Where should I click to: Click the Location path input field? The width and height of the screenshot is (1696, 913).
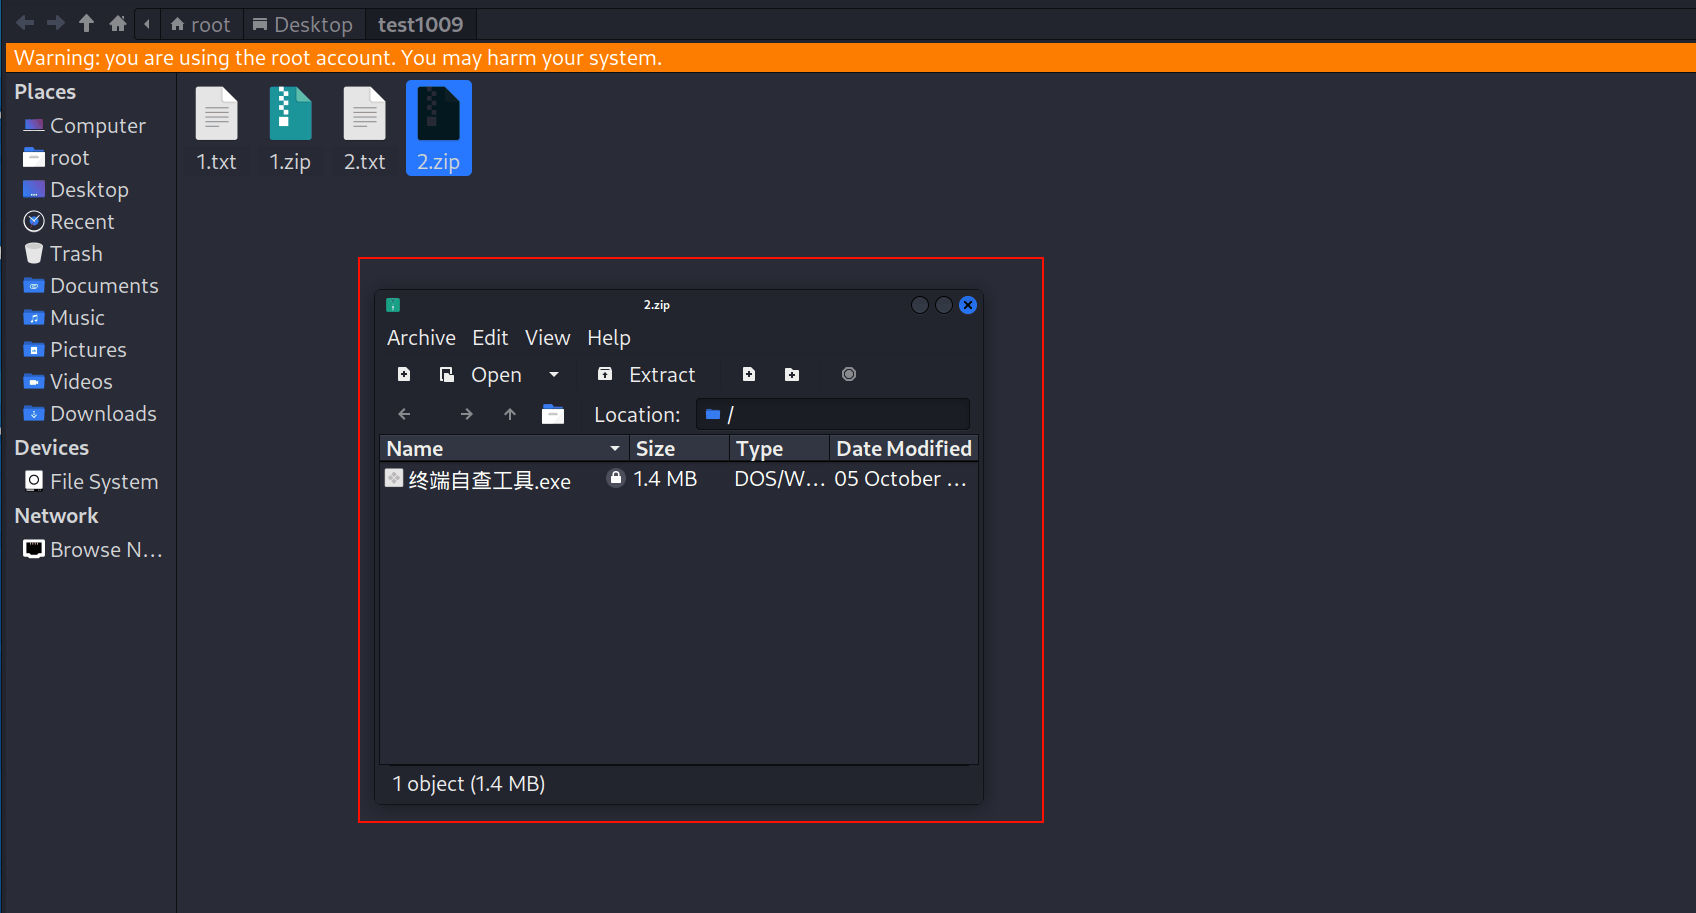[x=833, y=414]
